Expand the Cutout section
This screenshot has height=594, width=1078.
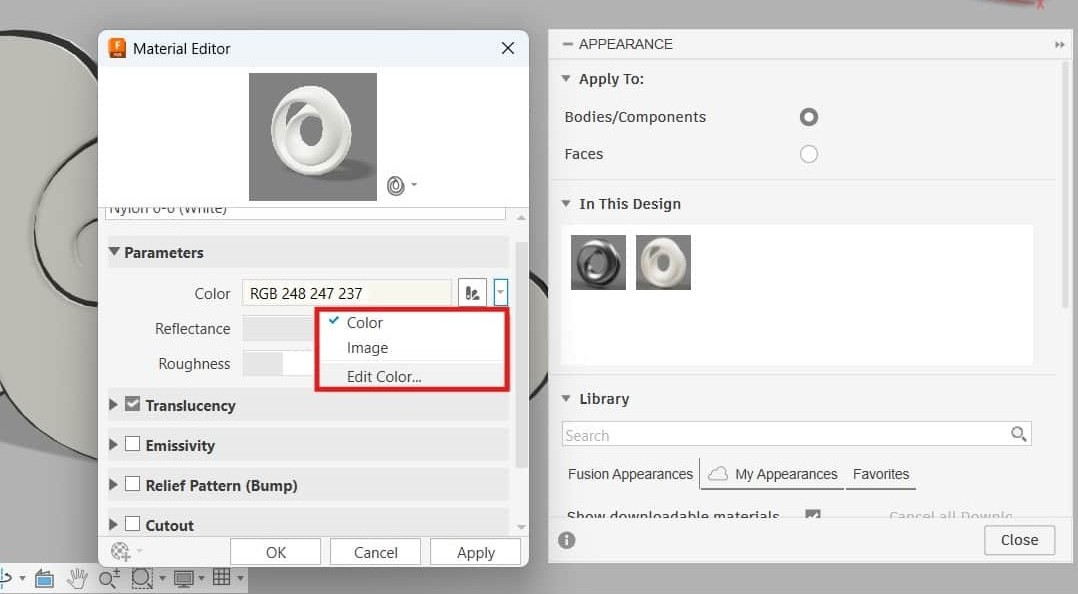[x=113, y=524]
